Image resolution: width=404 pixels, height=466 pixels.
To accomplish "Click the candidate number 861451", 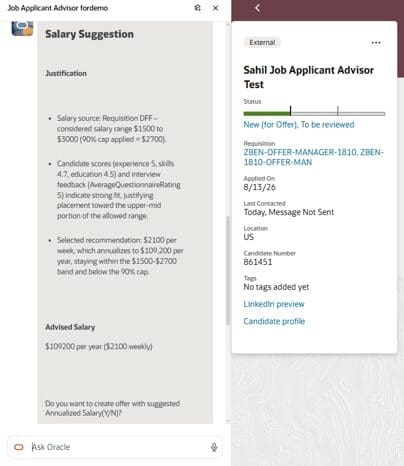I will tap(258, 262).
